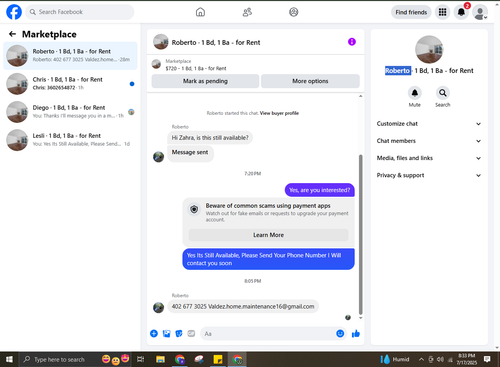Image resolution: width=500 pixels, height=367 pixels.
Task: Open the Facebook home logo
Action: 14,12
